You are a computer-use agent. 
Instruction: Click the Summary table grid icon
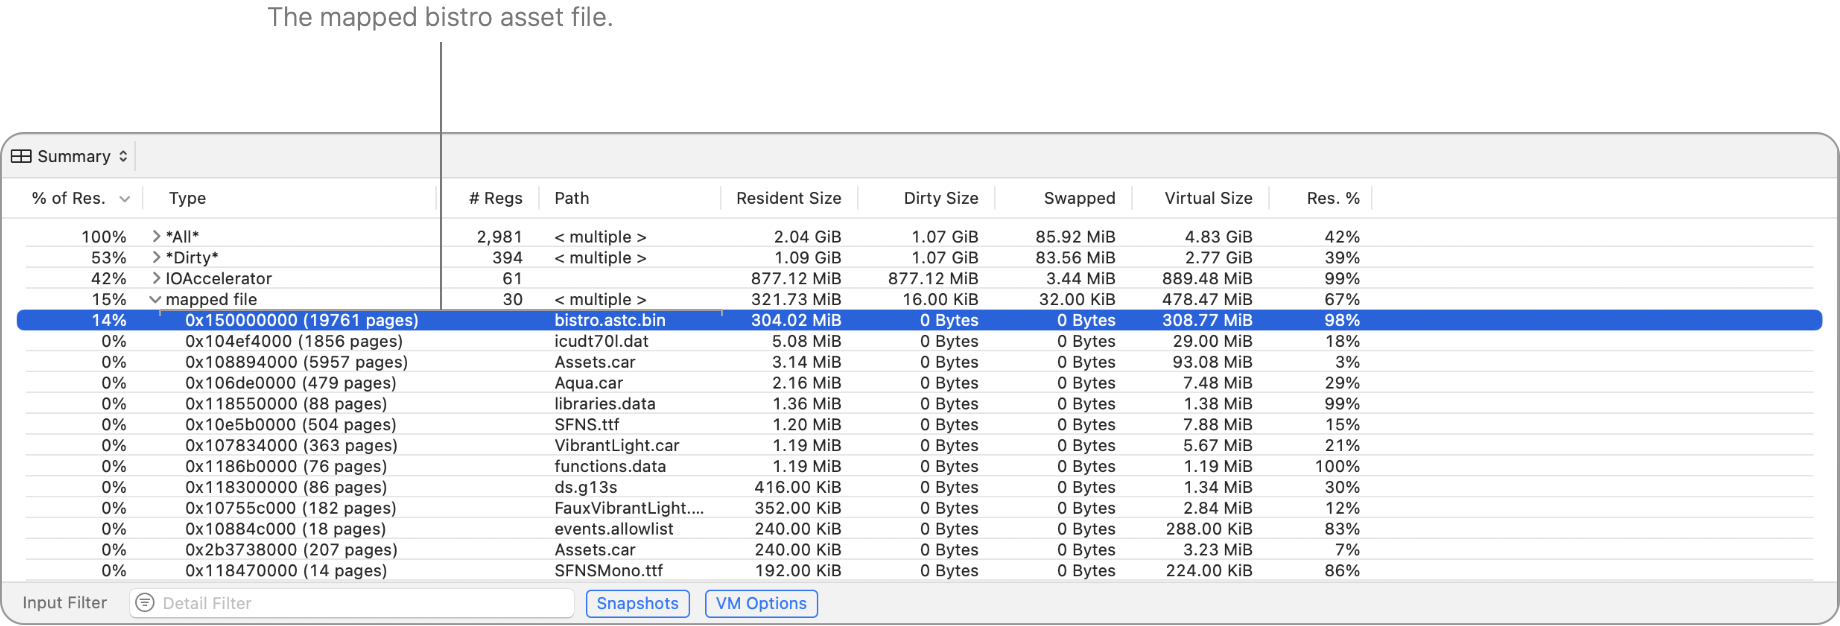tap(21, 157)
